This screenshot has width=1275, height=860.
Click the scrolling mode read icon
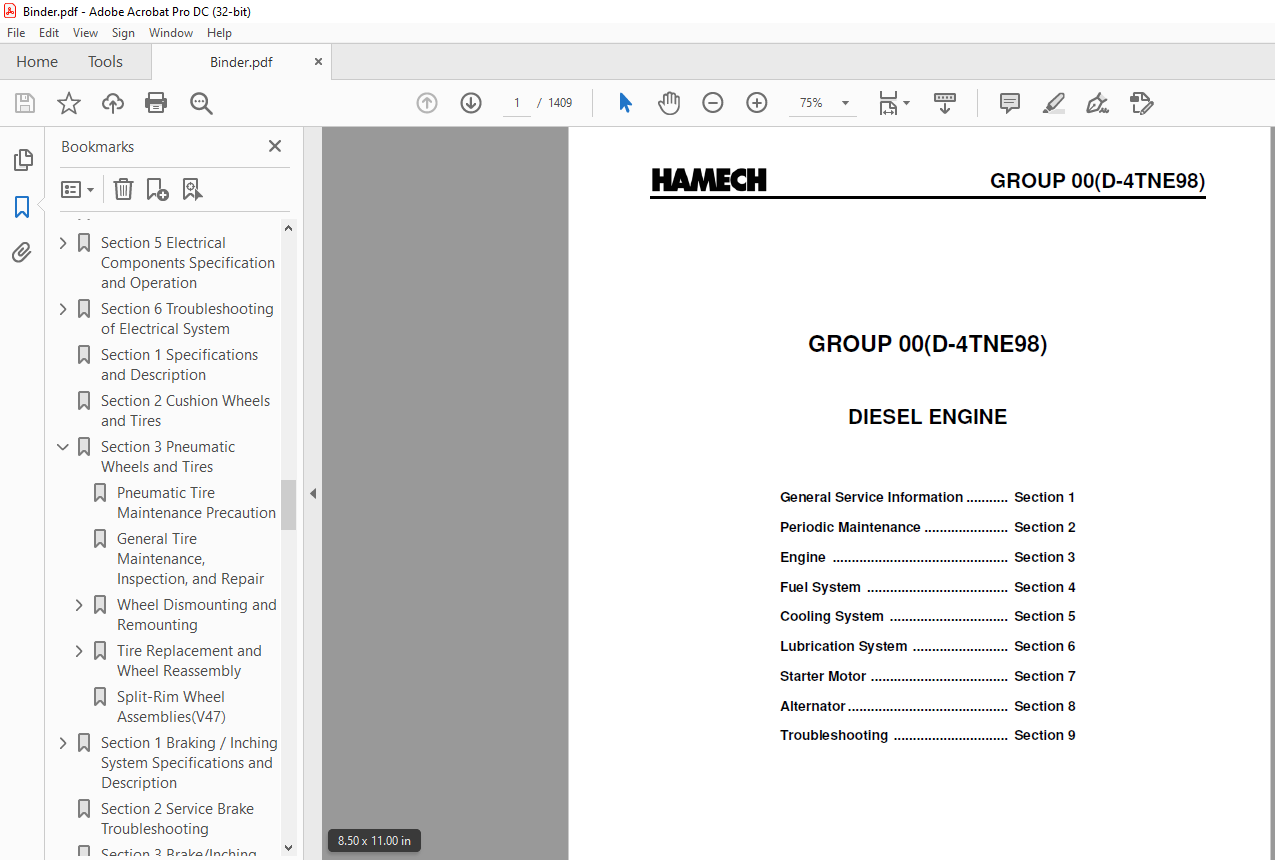click(945, 103)
